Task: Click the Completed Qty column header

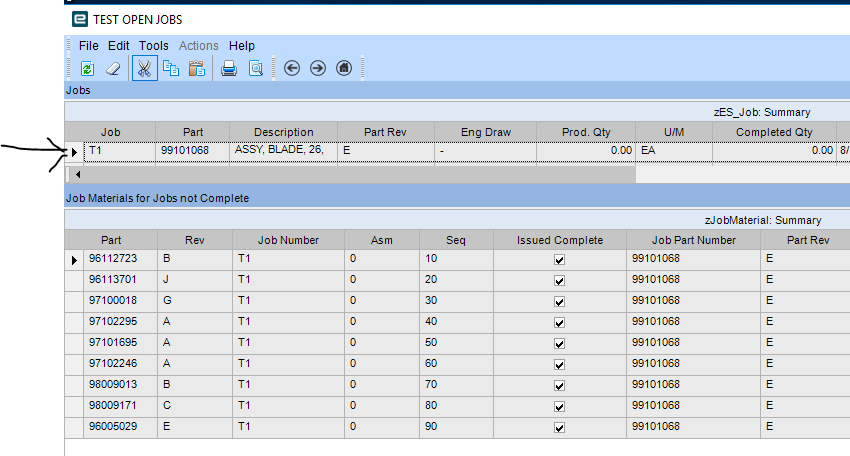Action: [774, 132]
